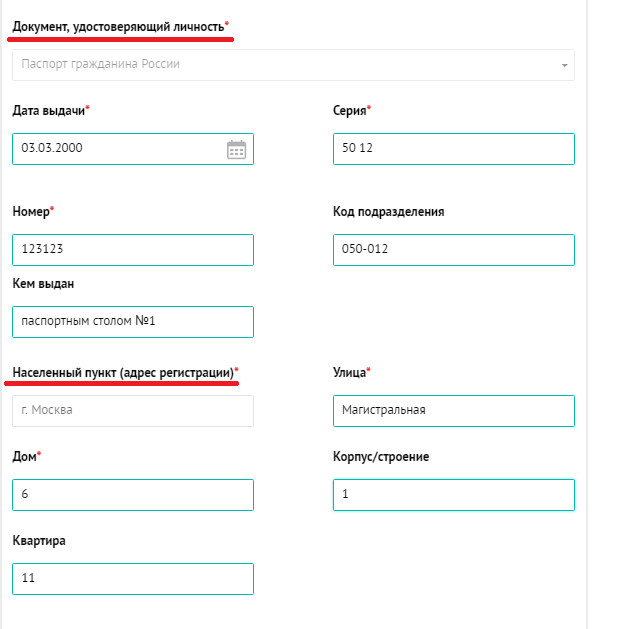This screenshot has height=629, width=620.
Task: Select the Корпус/строение input field
Action: [454, 495]
